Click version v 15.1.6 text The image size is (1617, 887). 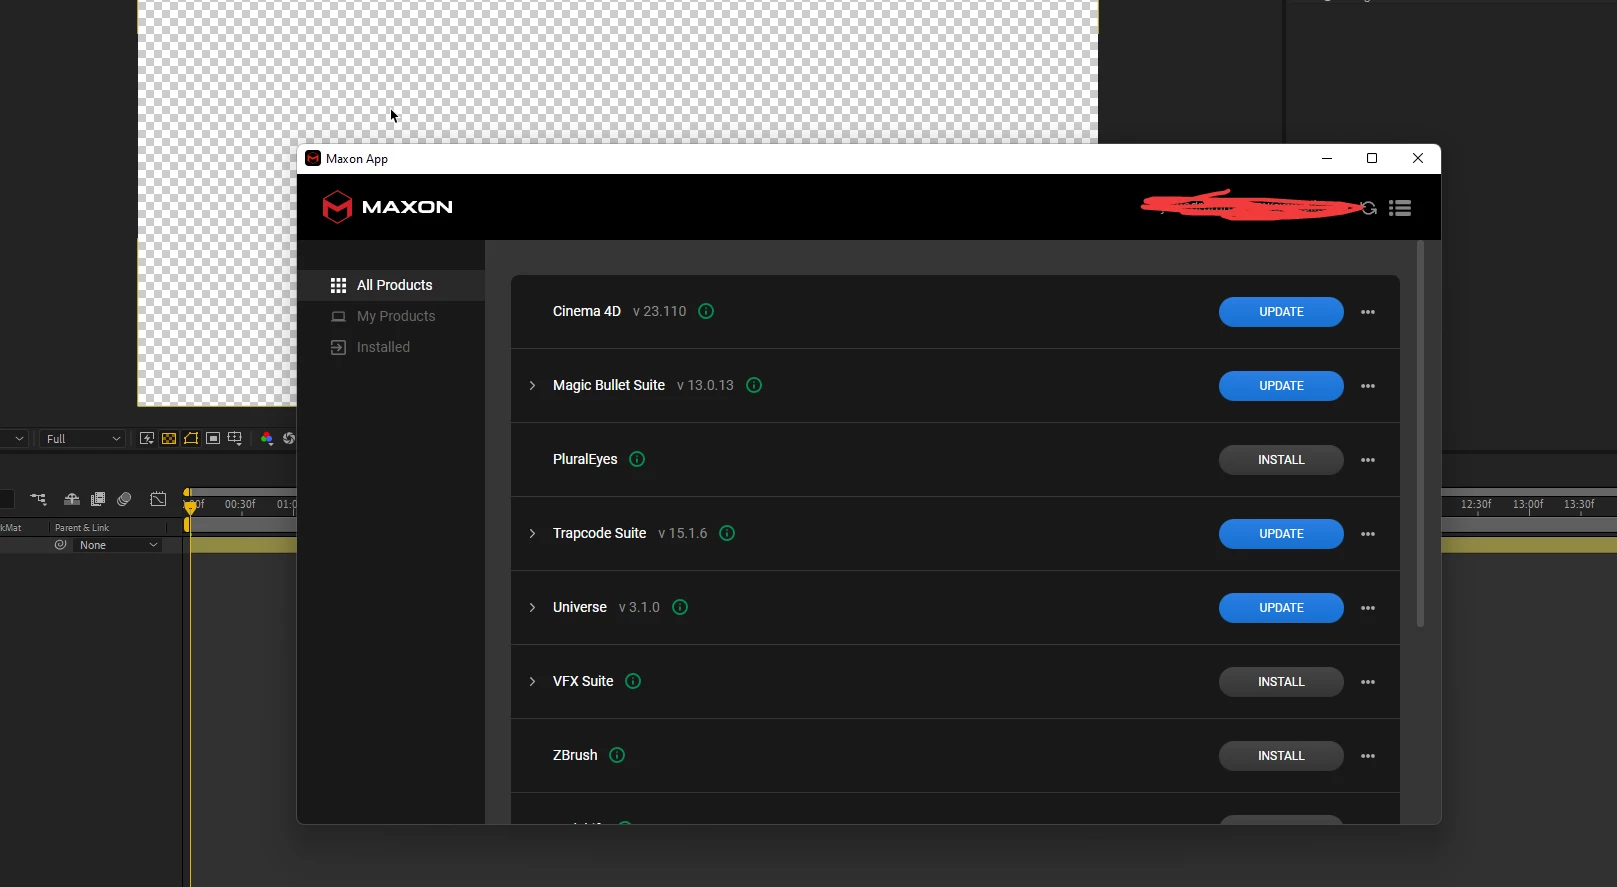point(683,533)
